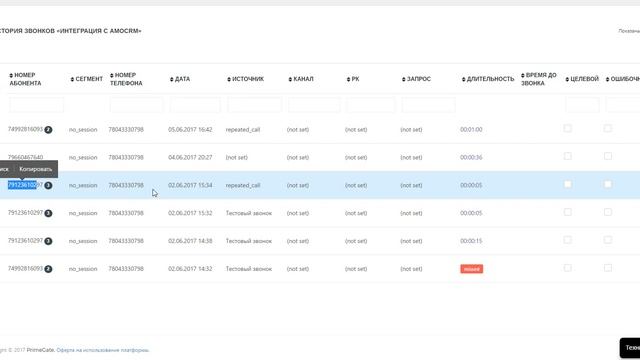Screen dimensions: 640x360
Task: Click repeated_call in 02.06.2017 15:34 row
Action: [243, 185]
